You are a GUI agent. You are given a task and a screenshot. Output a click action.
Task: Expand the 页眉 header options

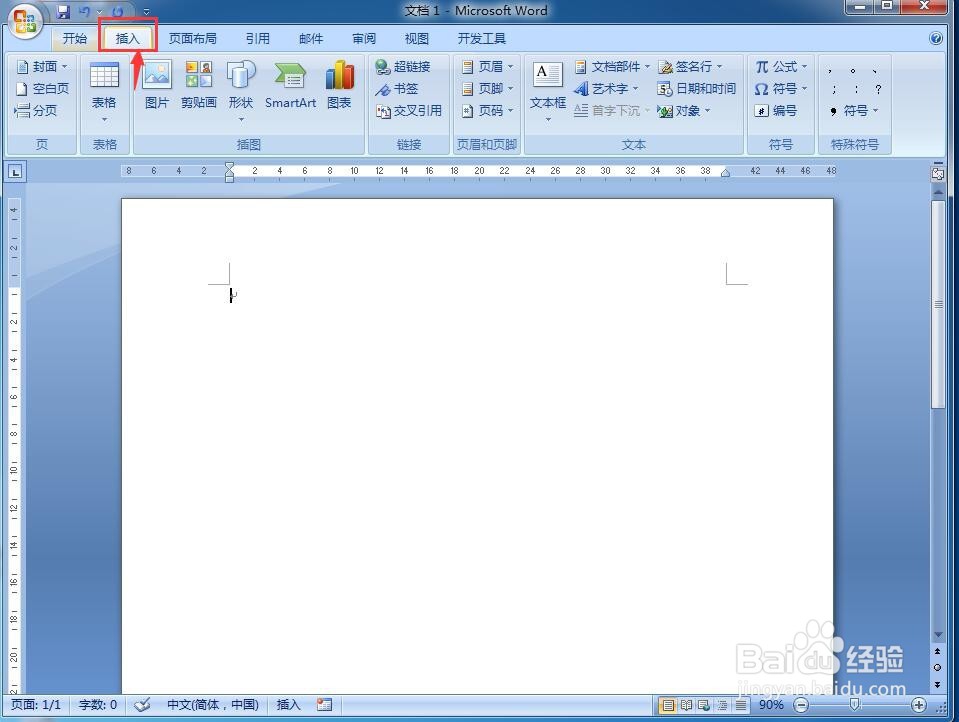click(x=487, y=66)
